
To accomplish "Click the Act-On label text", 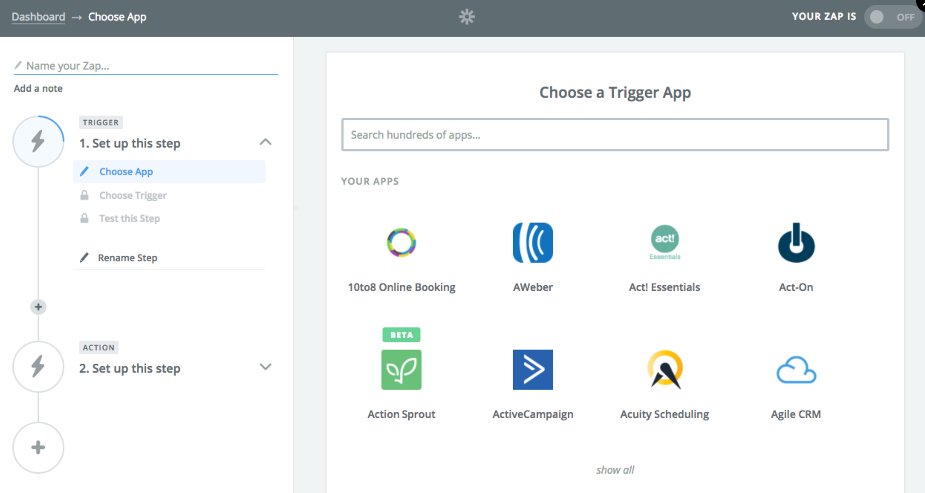I will (796, 287).
